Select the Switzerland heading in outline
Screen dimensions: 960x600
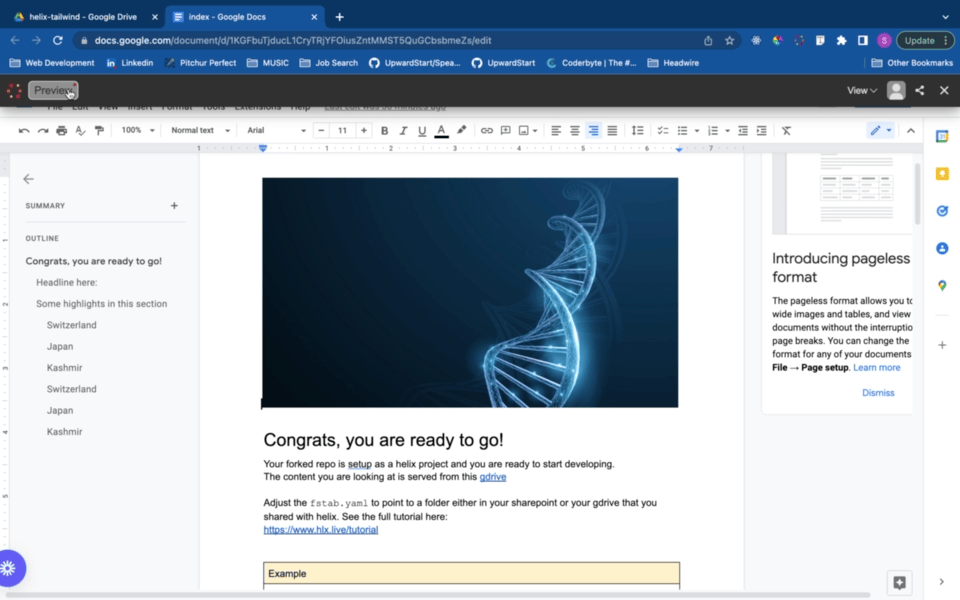71,325
